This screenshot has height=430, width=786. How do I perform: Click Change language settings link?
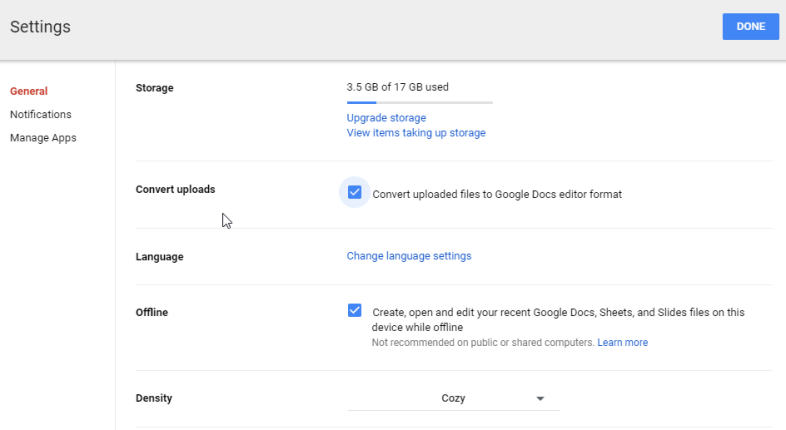tap(409, 256)
